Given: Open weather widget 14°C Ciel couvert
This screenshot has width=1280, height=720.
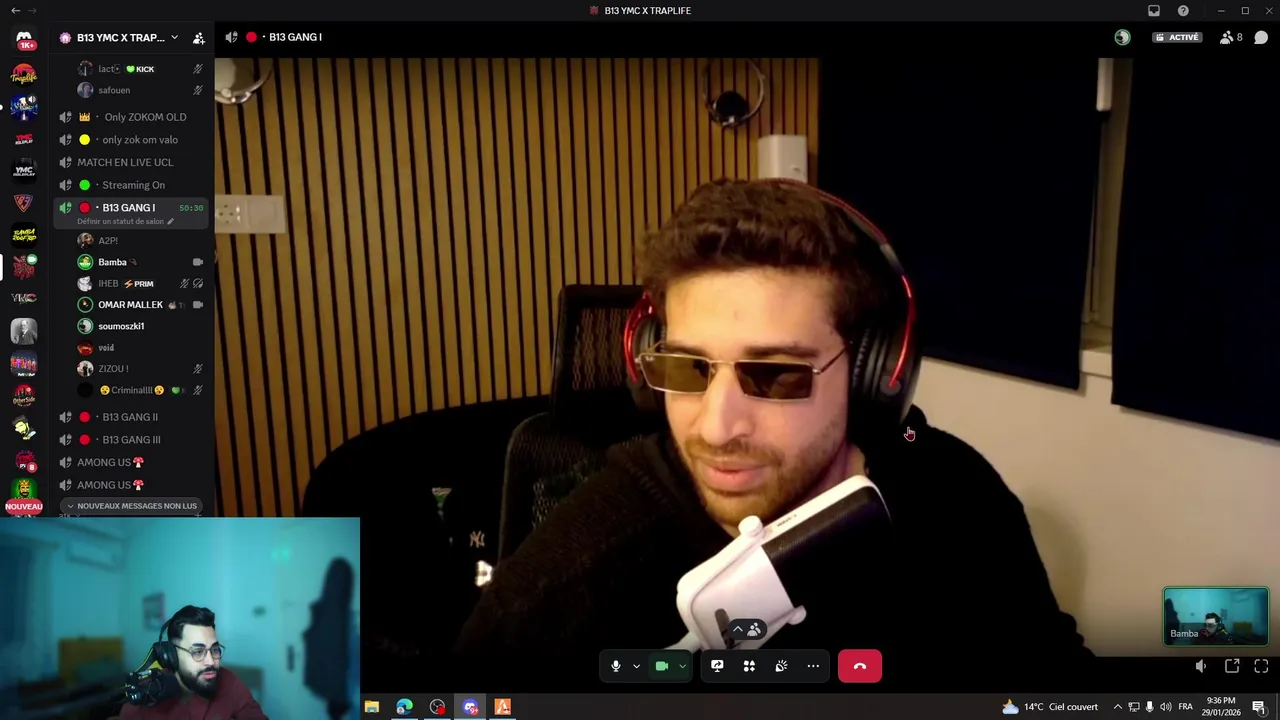Looking at the screenshot, I should 1050,707.
